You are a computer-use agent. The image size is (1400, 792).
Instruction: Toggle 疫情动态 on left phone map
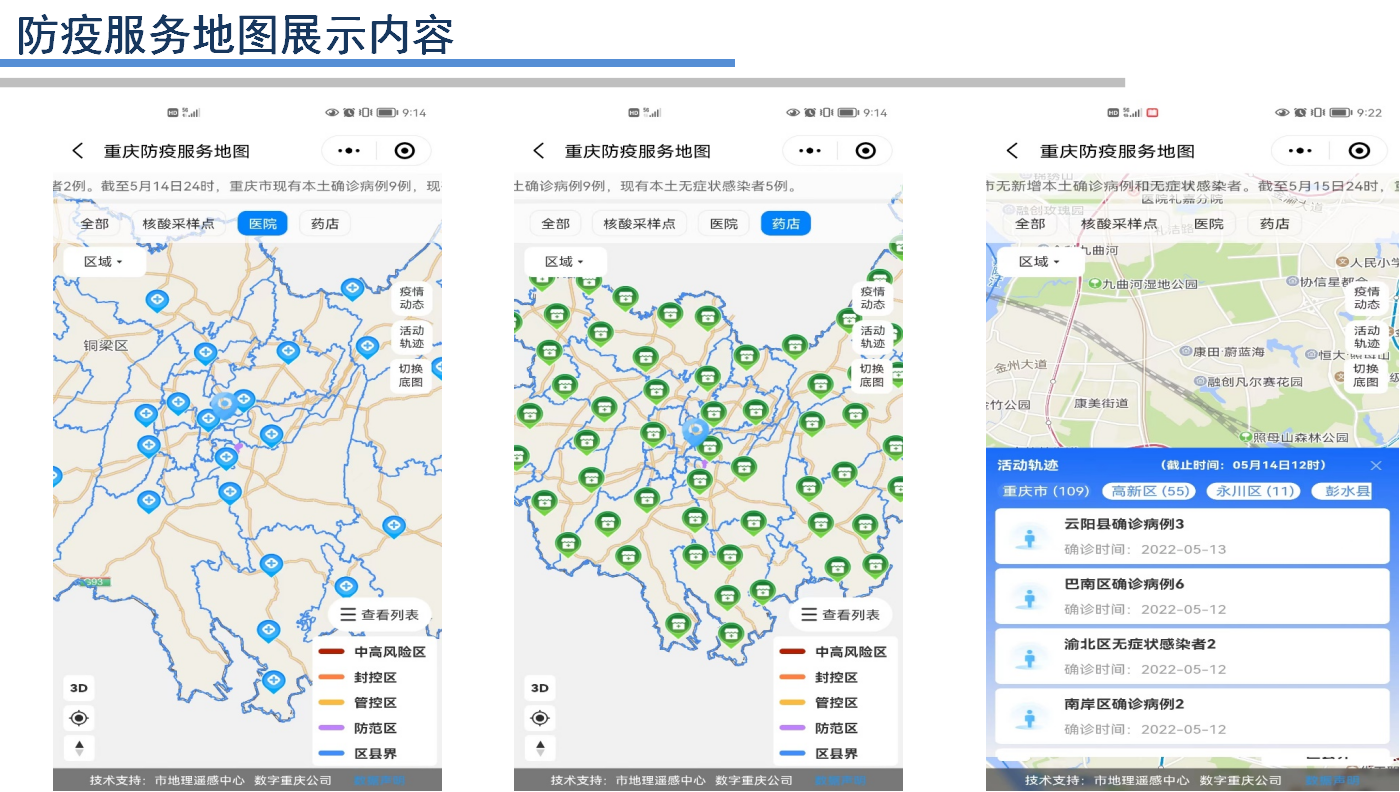[412, 298]
